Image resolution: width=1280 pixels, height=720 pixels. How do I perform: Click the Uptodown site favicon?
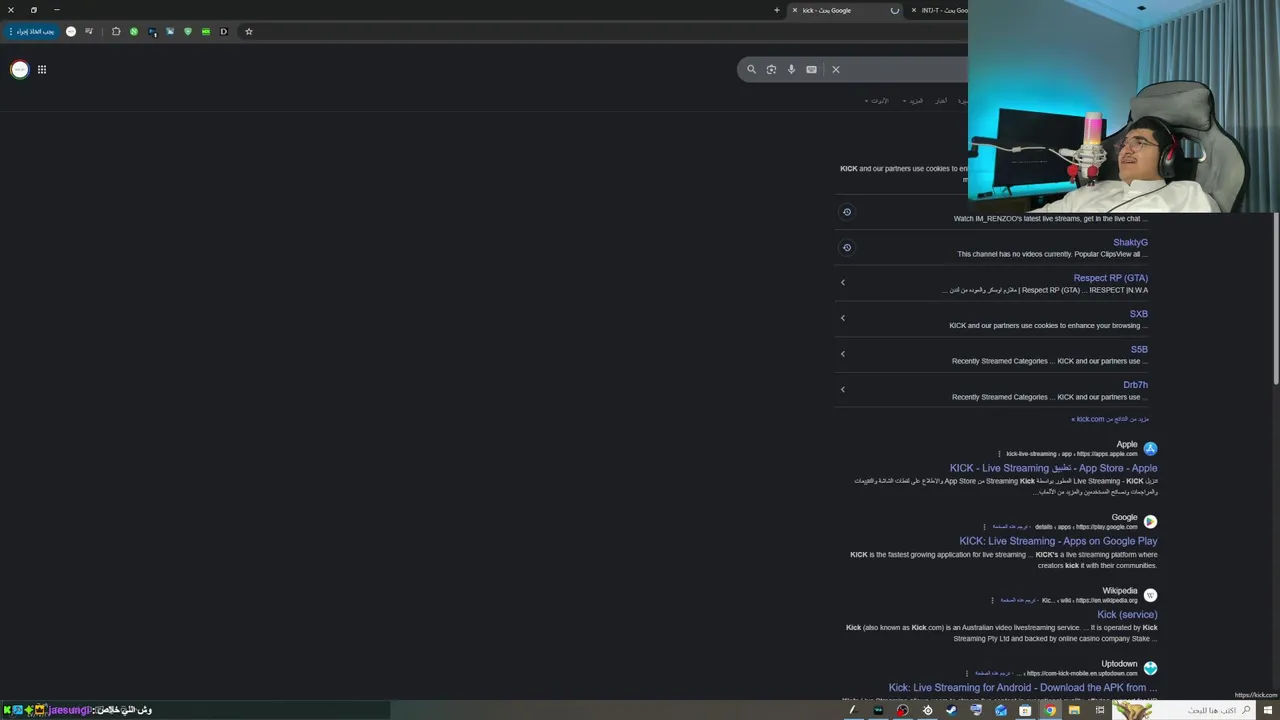coord(1150,668)
